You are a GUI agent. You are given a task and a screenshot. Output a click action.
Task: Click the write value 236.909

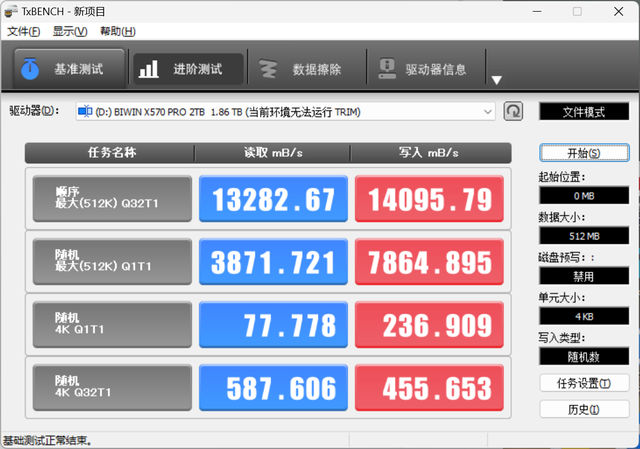coord(429,325)
